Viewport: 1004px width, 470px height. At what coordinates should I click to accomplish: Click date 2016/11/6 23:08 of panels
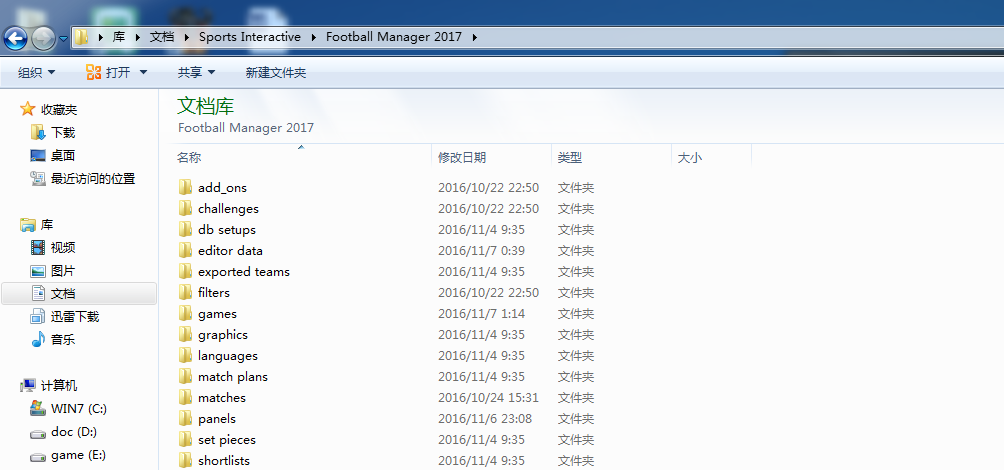[x=485, y=419]
